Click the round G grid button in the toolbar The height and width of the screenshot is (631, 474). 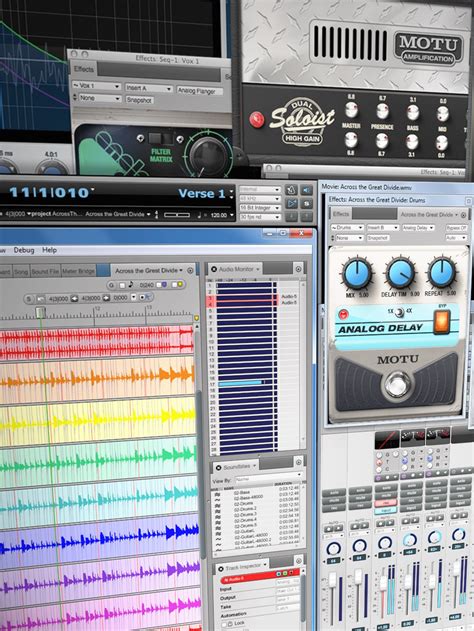click(x=111, y=285)
